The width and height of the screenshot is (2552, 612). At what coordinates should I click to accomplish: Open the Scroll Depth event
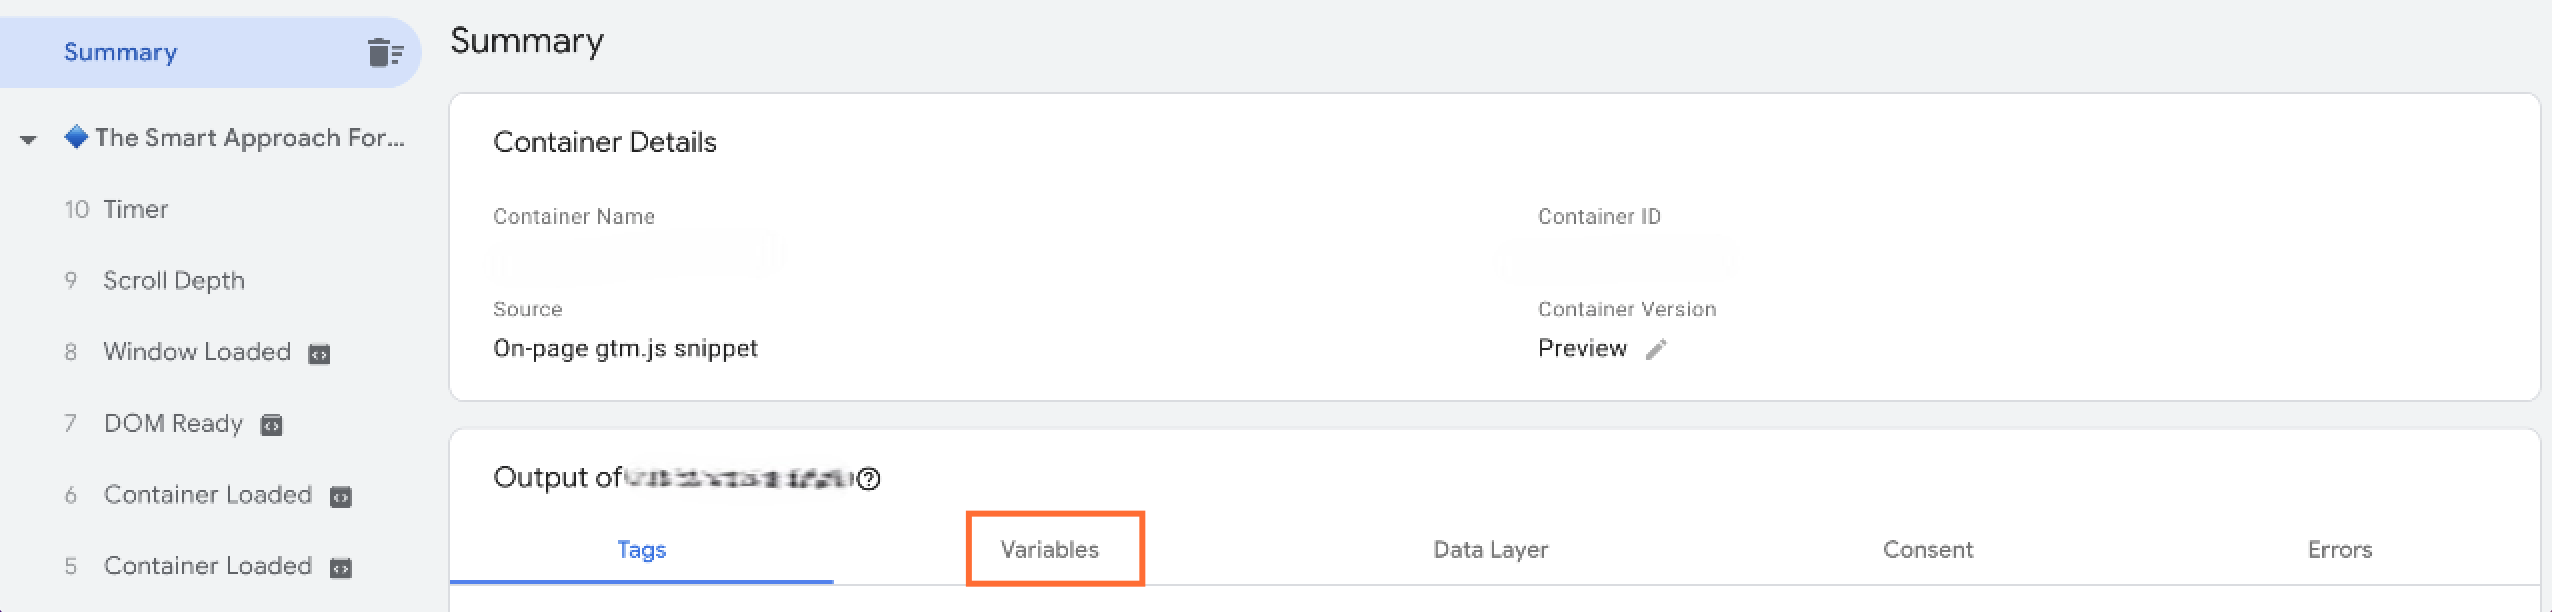coord(174,281)
